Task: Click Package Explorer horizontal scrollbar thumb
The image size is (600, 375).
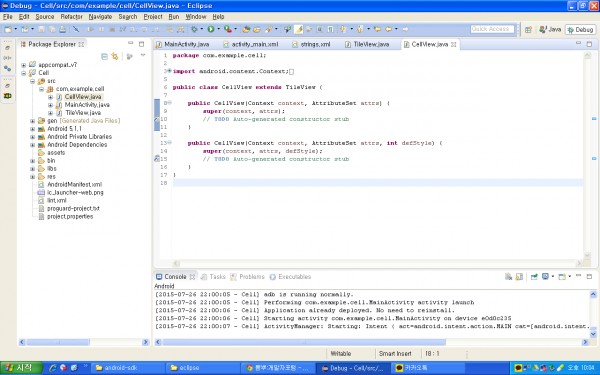Action: (x=58, y=342)
